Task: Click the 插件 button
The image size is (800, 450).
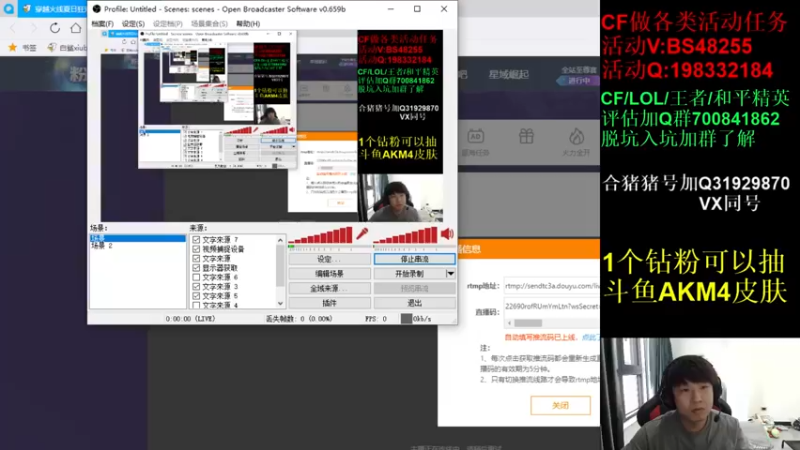Action: click(330, 303)
